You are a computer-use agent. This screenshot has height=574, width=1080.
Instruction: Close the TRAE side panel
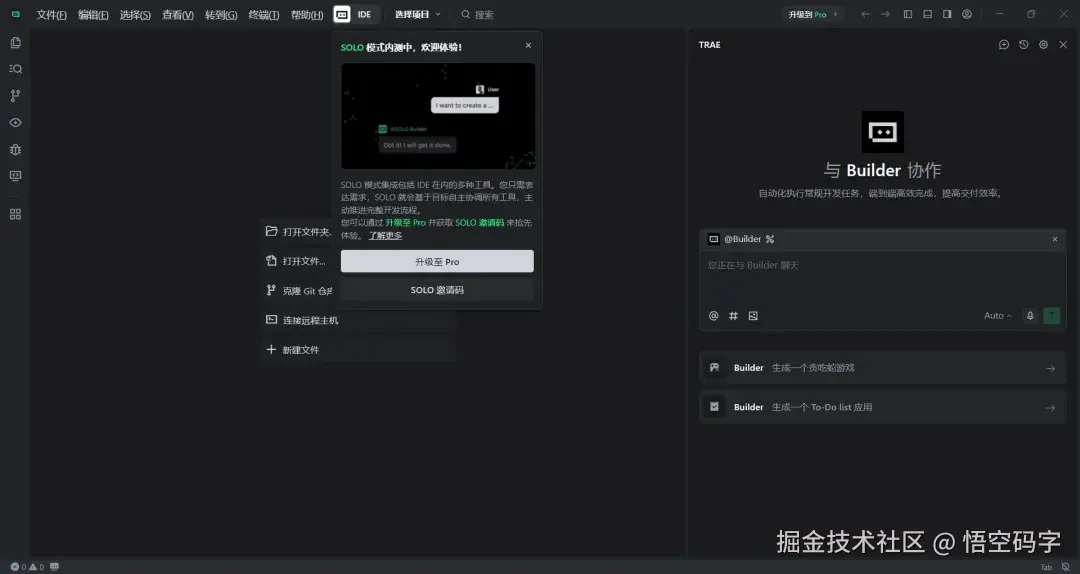pyautogui.click(x=1063, y=45)
